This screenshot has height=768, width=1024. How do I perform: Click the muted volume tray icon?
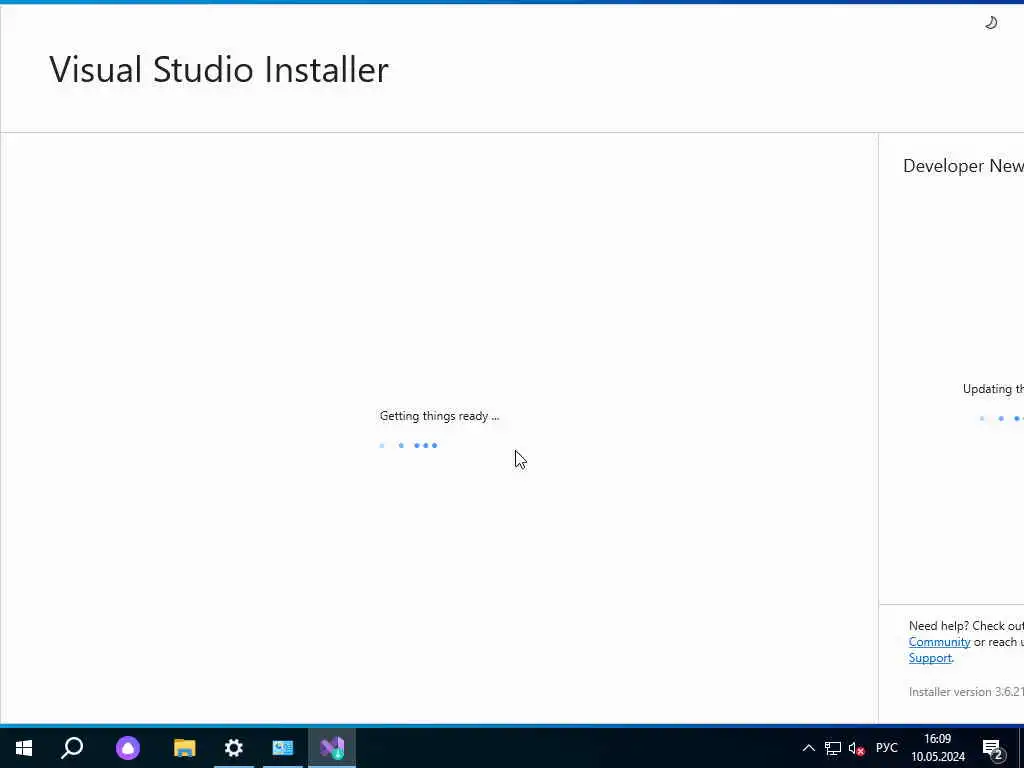click(856, 748)
